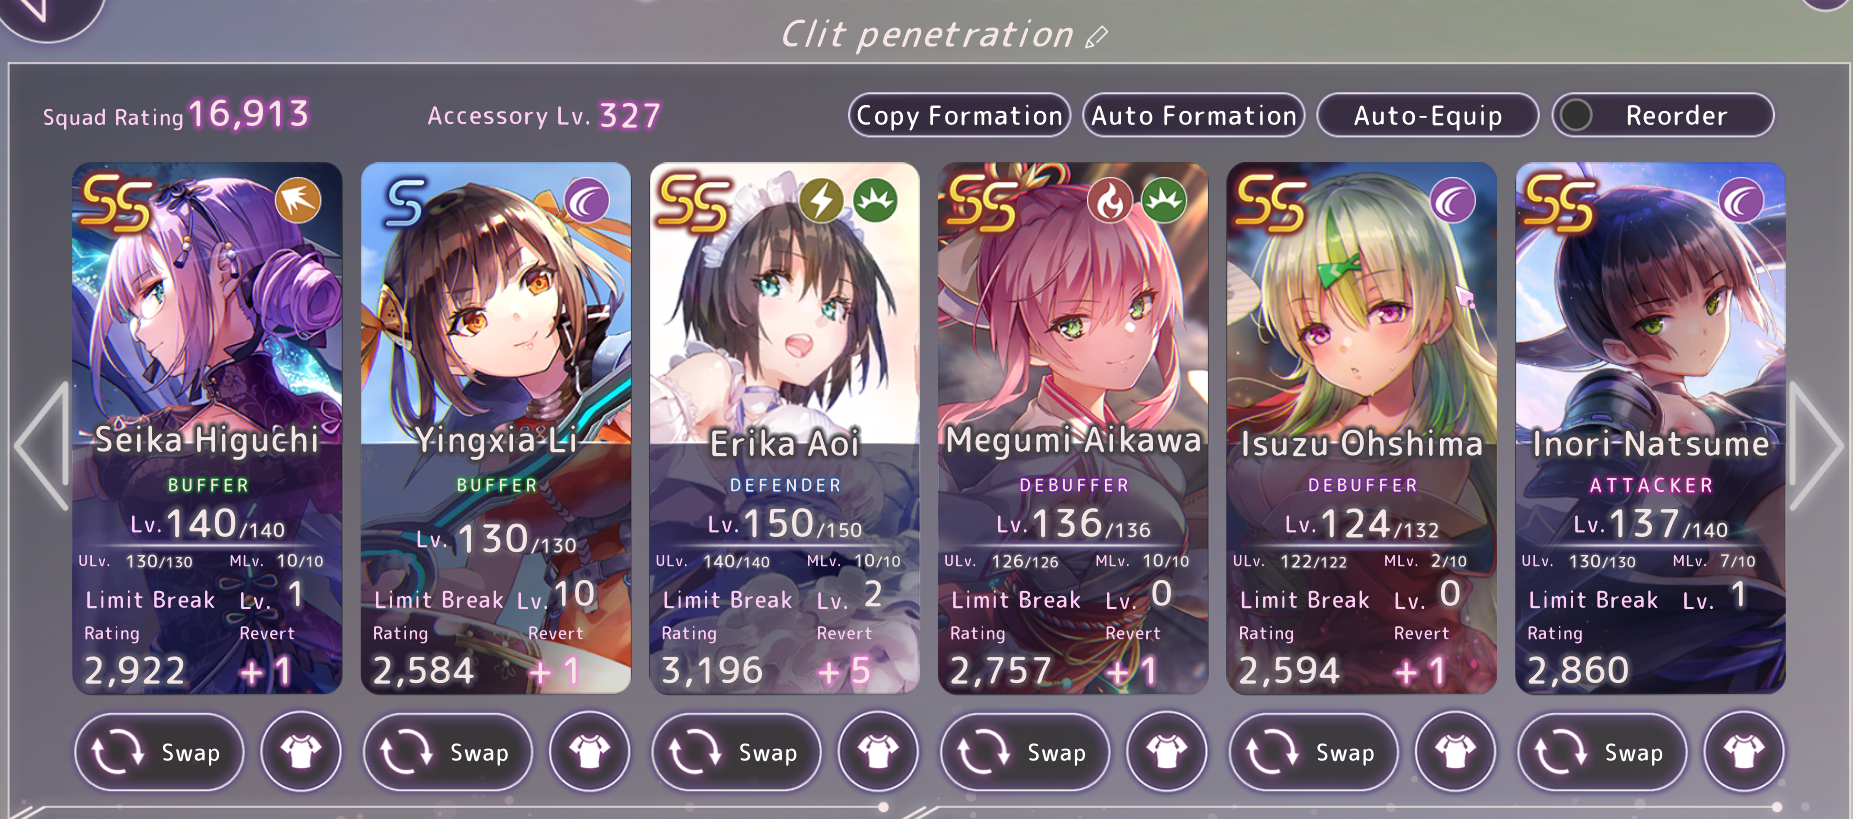Click the Auto Formation button
The height and width of the screenshot is (819, 1853).
(1194, 115)
